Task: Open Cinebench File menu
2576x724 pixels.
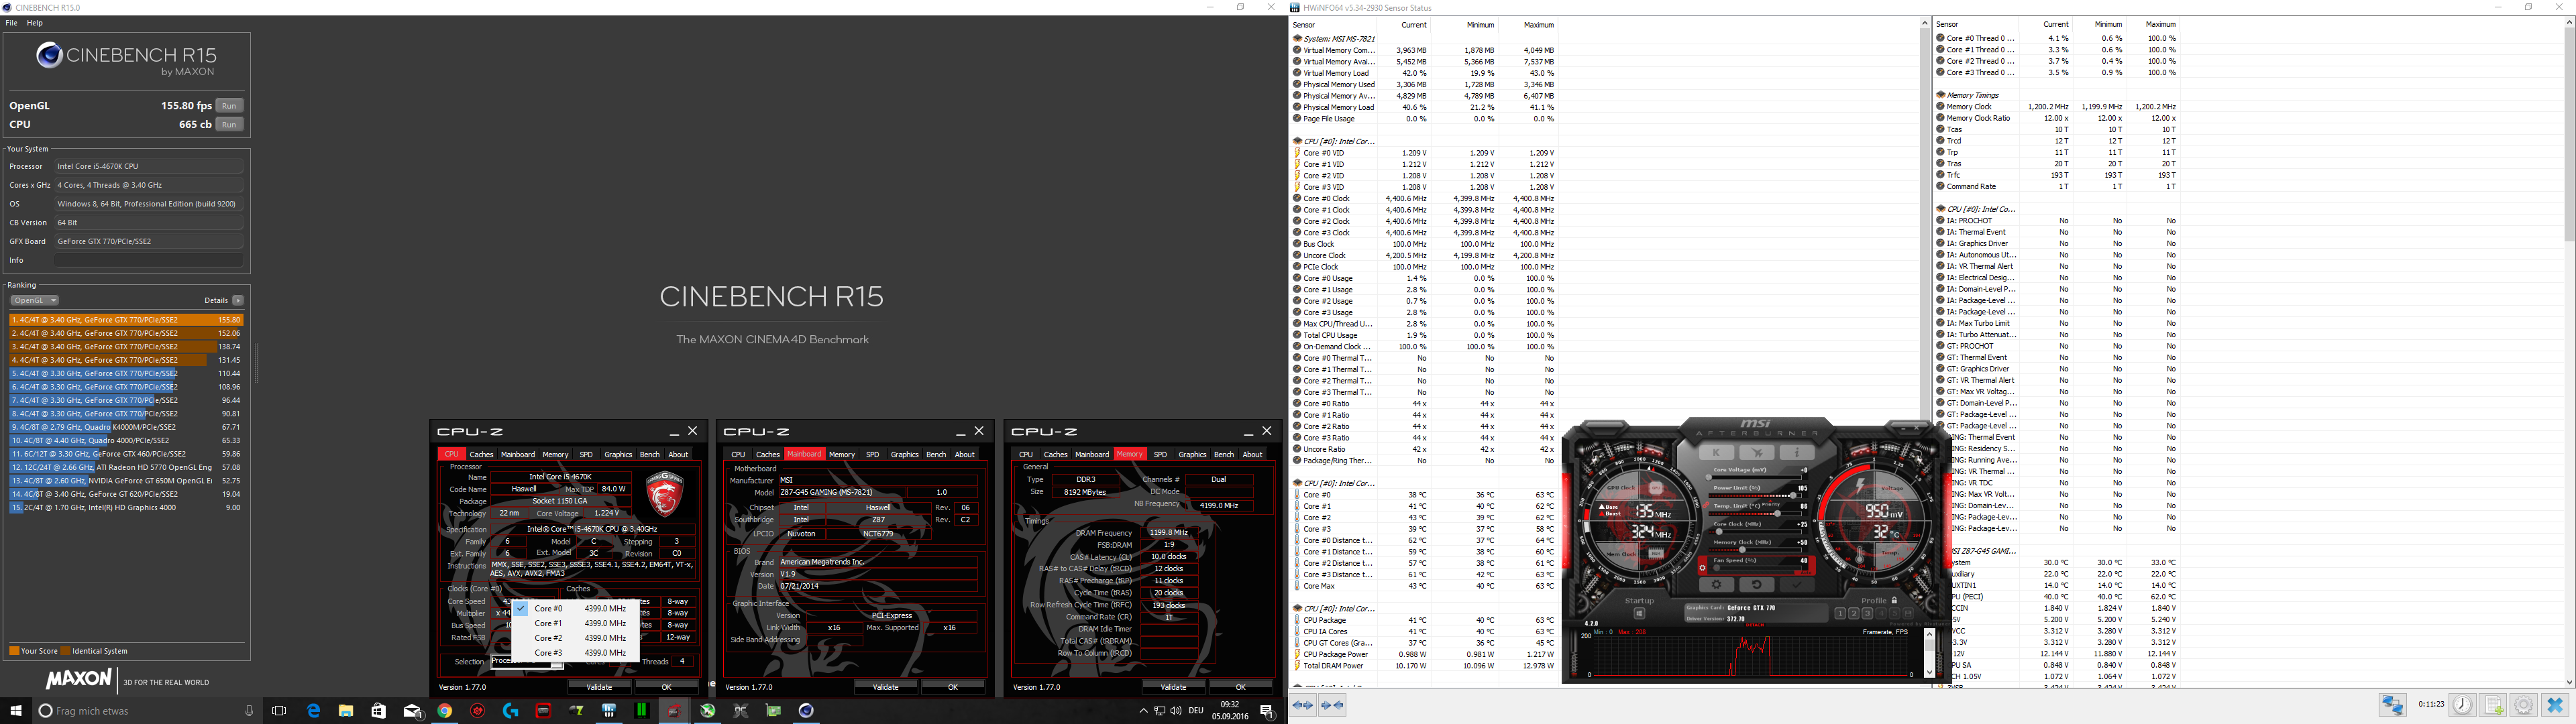Action: (x=11, y=22)
